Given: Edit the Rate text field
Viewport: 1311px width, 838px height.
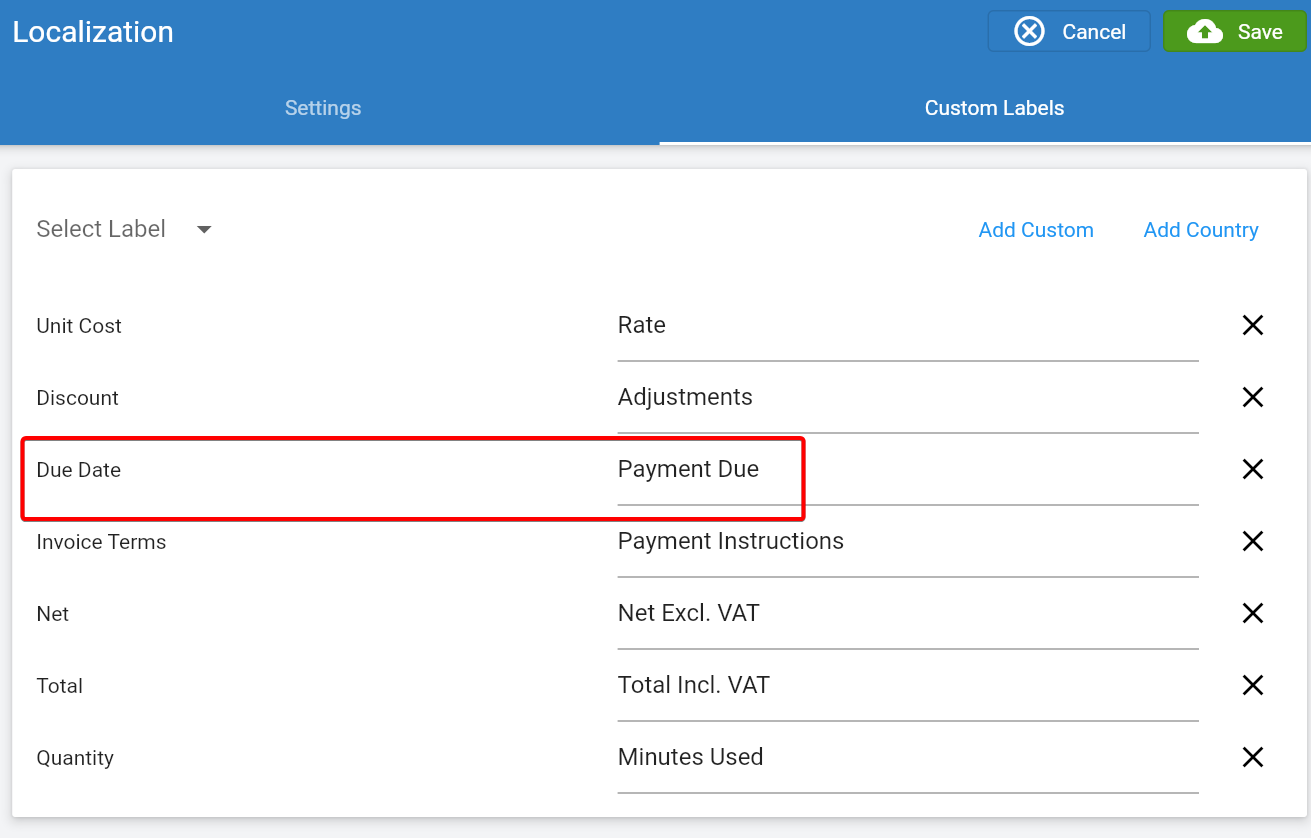Looking at the screenshot, I should click(x=908, y=326).
